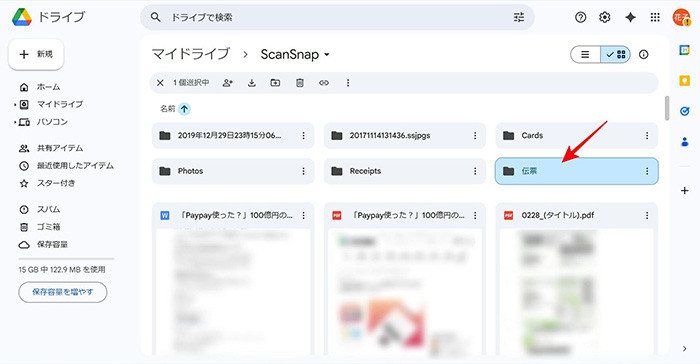
Task: Open more options for Paypay PDF file
Action: 475,215
